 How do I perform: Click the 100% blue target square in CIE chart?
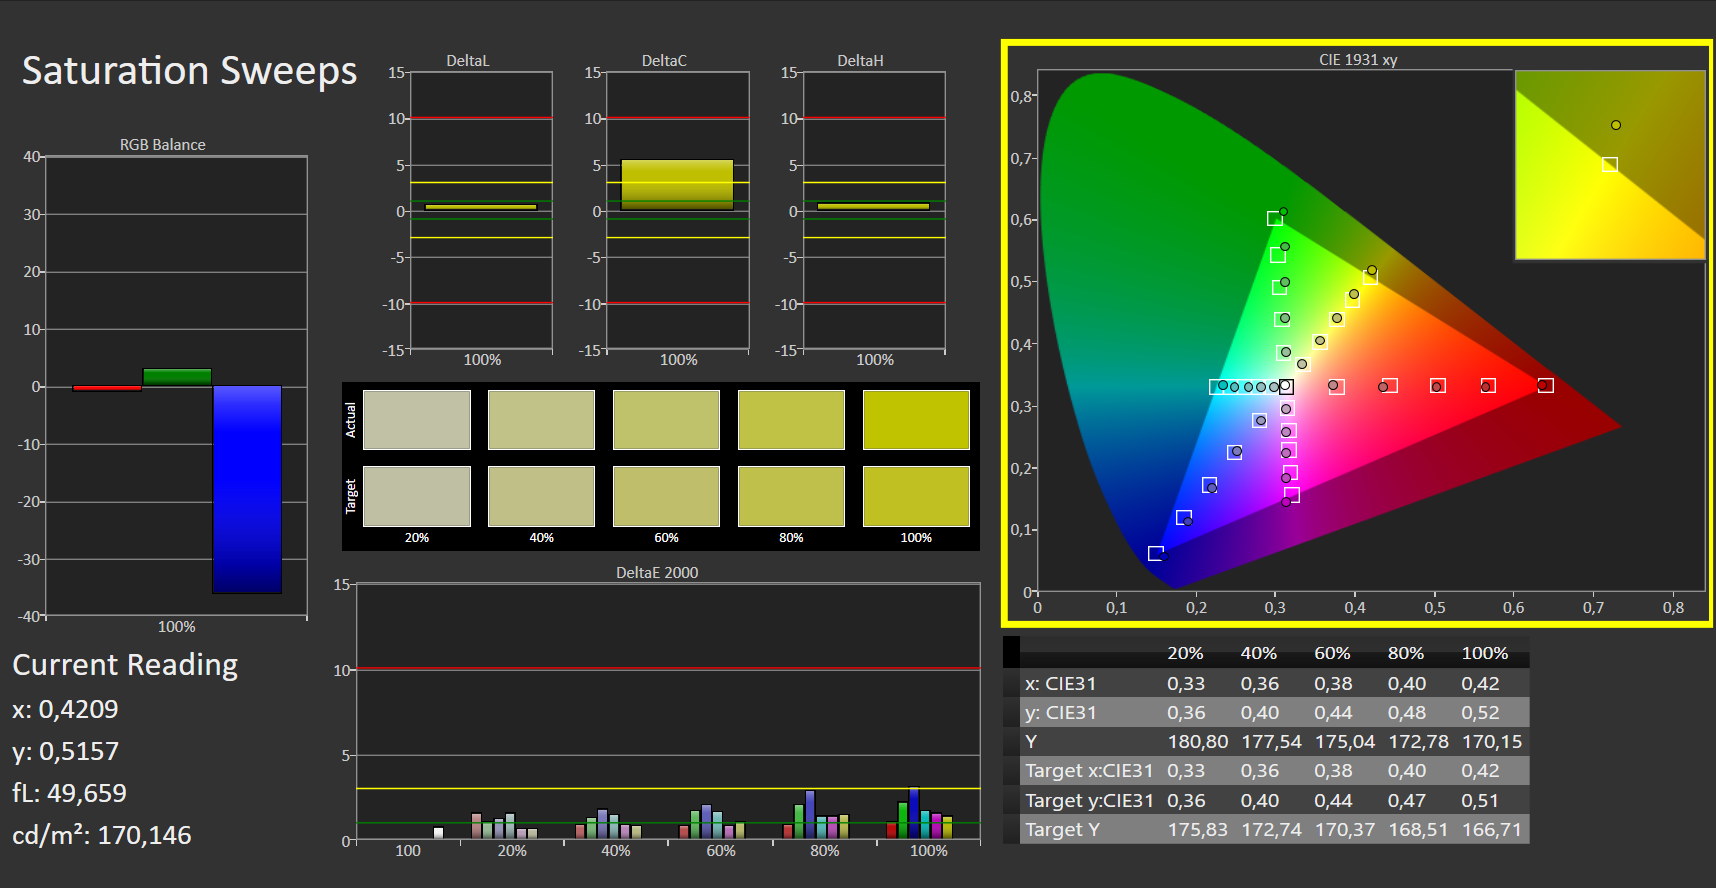point(1156,553)
